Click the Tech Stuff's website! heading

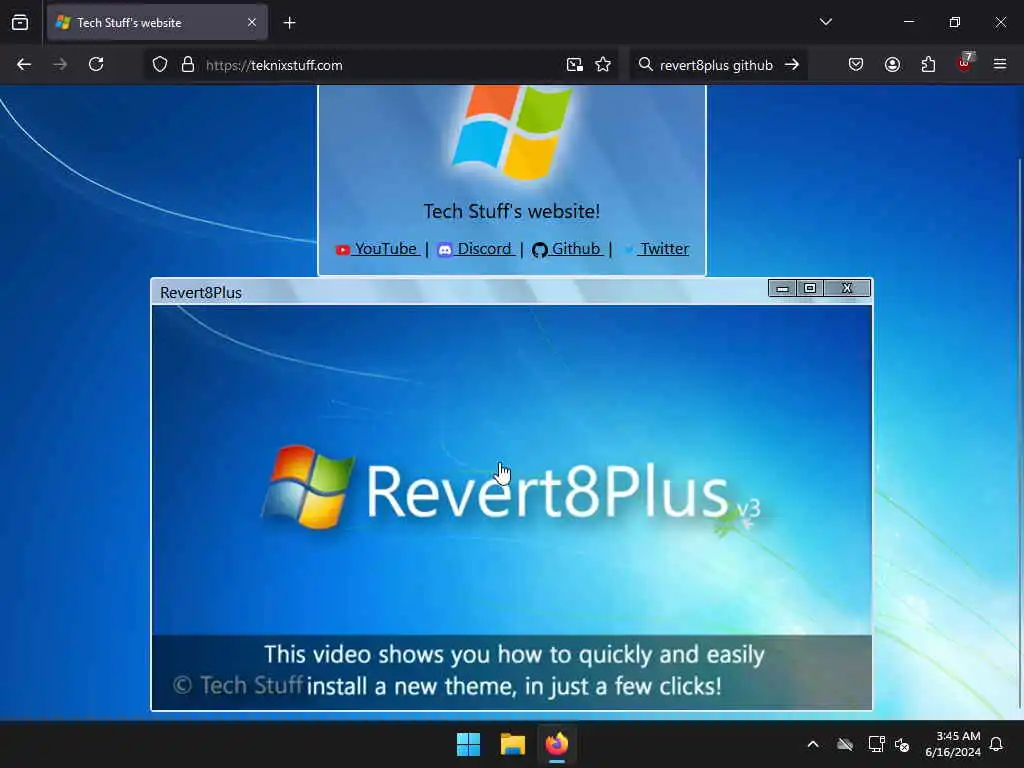[511, 211]
